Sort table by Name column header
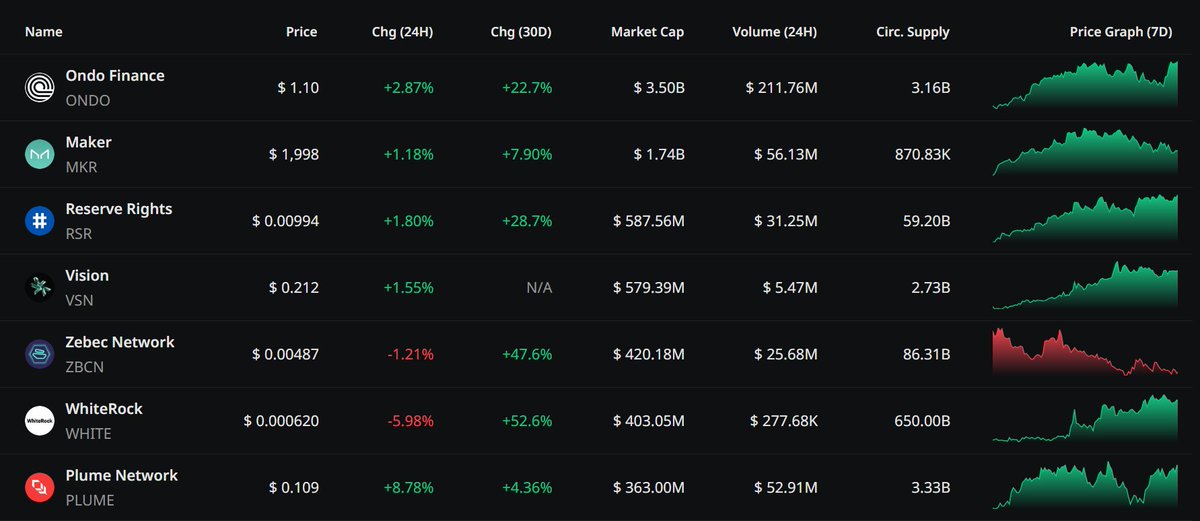Image resolution: width=1200 pixels, height=521 pixels. click(43, 32)
